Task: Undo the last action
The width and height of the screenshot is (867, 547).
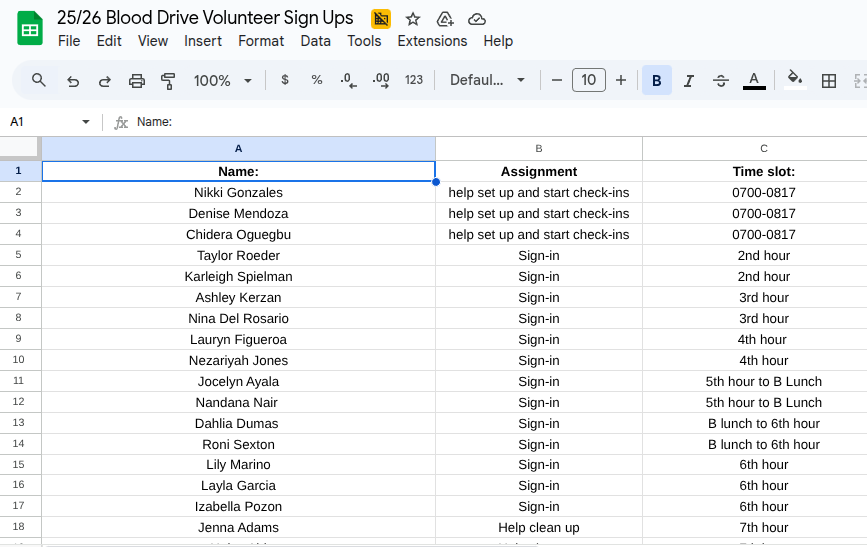Action: [x=73, y=80]
